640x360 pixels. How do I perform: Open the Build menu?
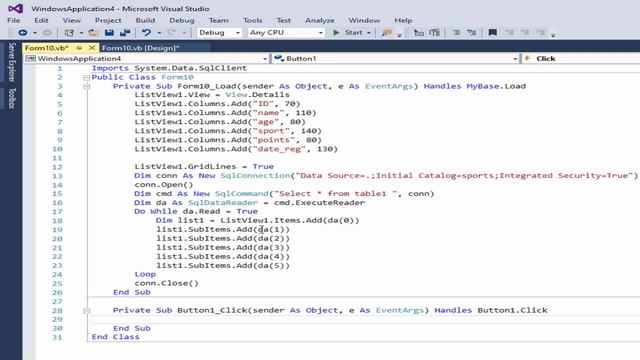145,20
